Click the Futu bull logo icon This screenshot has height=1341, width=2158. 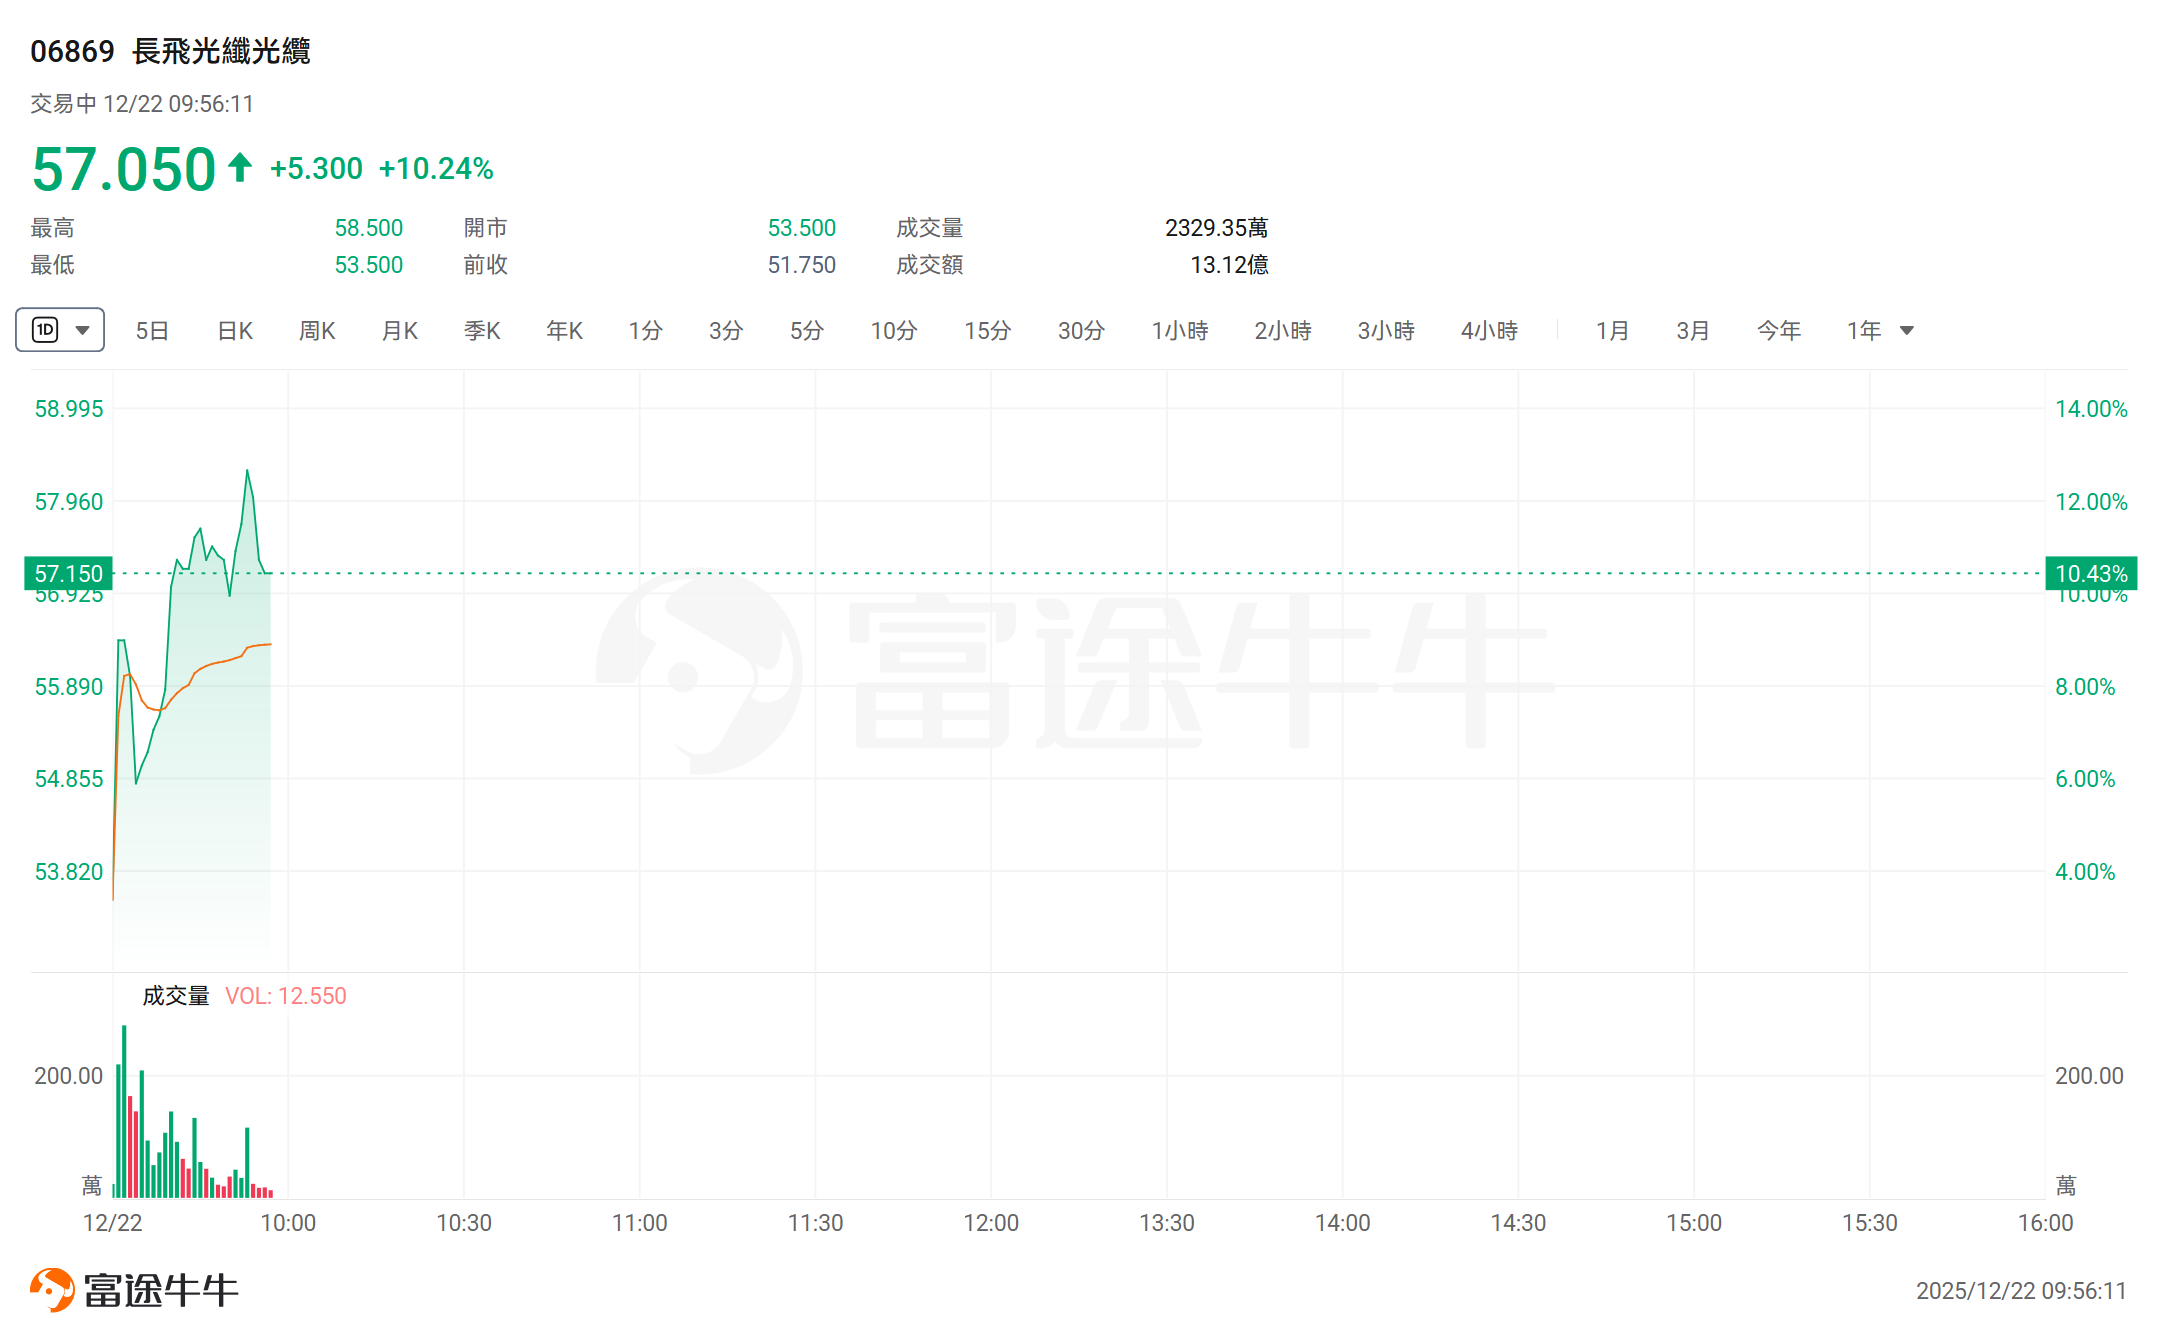52,1290
